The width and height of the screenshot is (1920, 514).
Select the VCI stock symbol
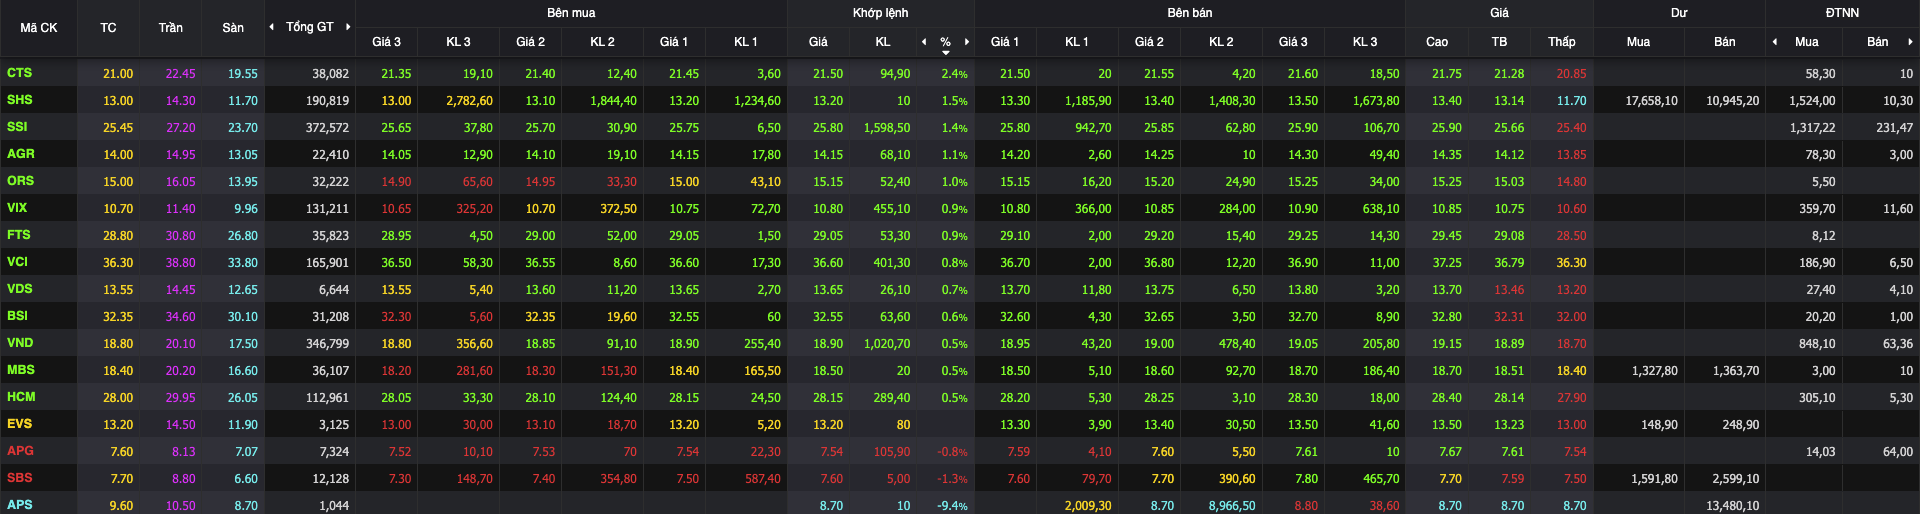(17, 262)
